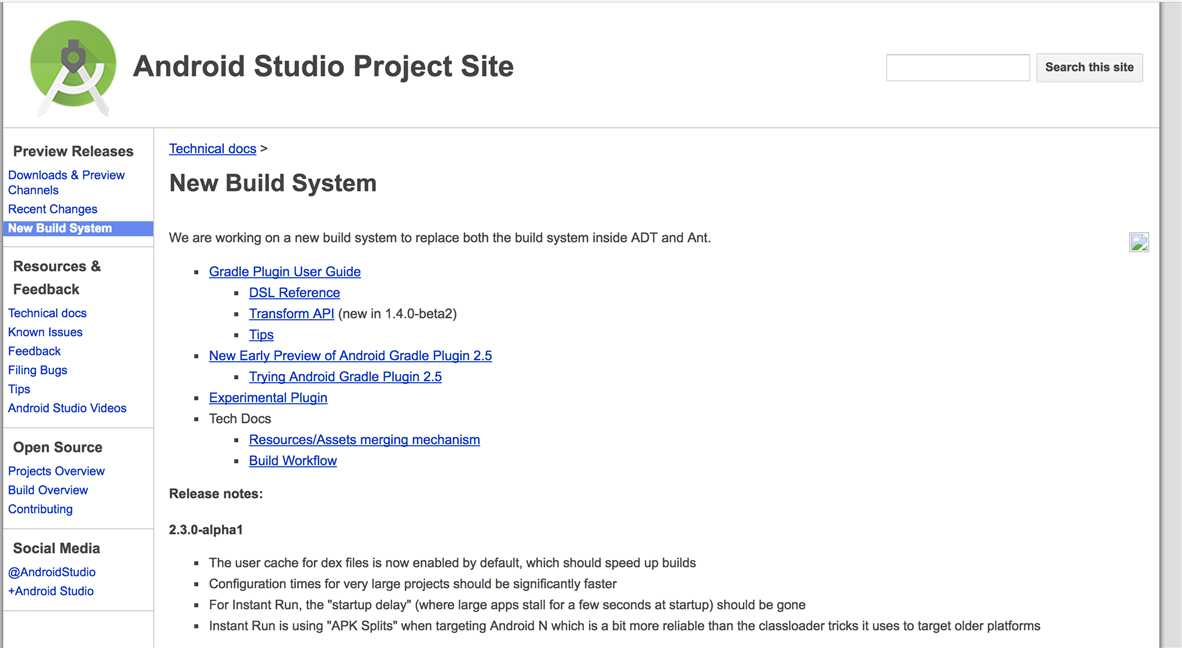Image resolution: width=1182 pixels, height=648 pixels.
Task: Open Experimental Plugin link
Action: [x=268, y=398]
